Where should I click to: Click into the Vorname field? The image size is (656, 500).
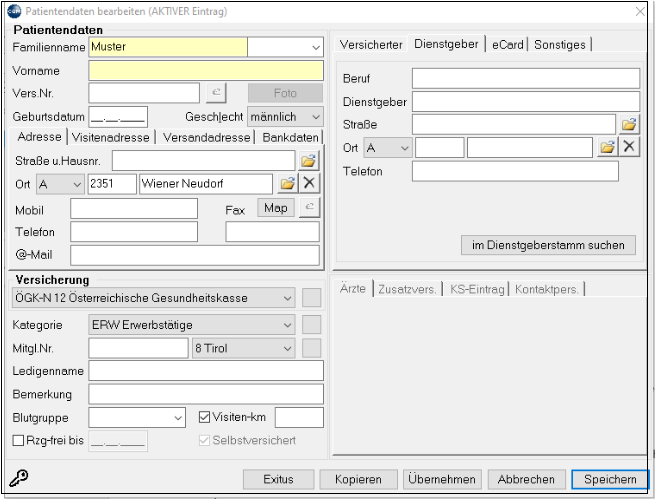coord(206,70)
